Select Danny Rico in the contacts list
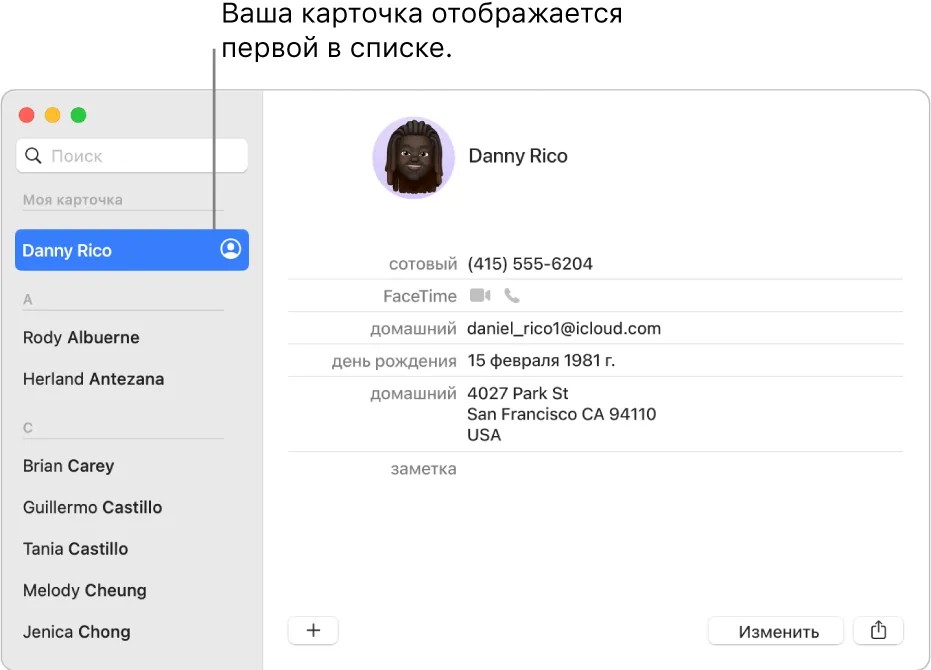The image size is (931, 670). [132, 250]
